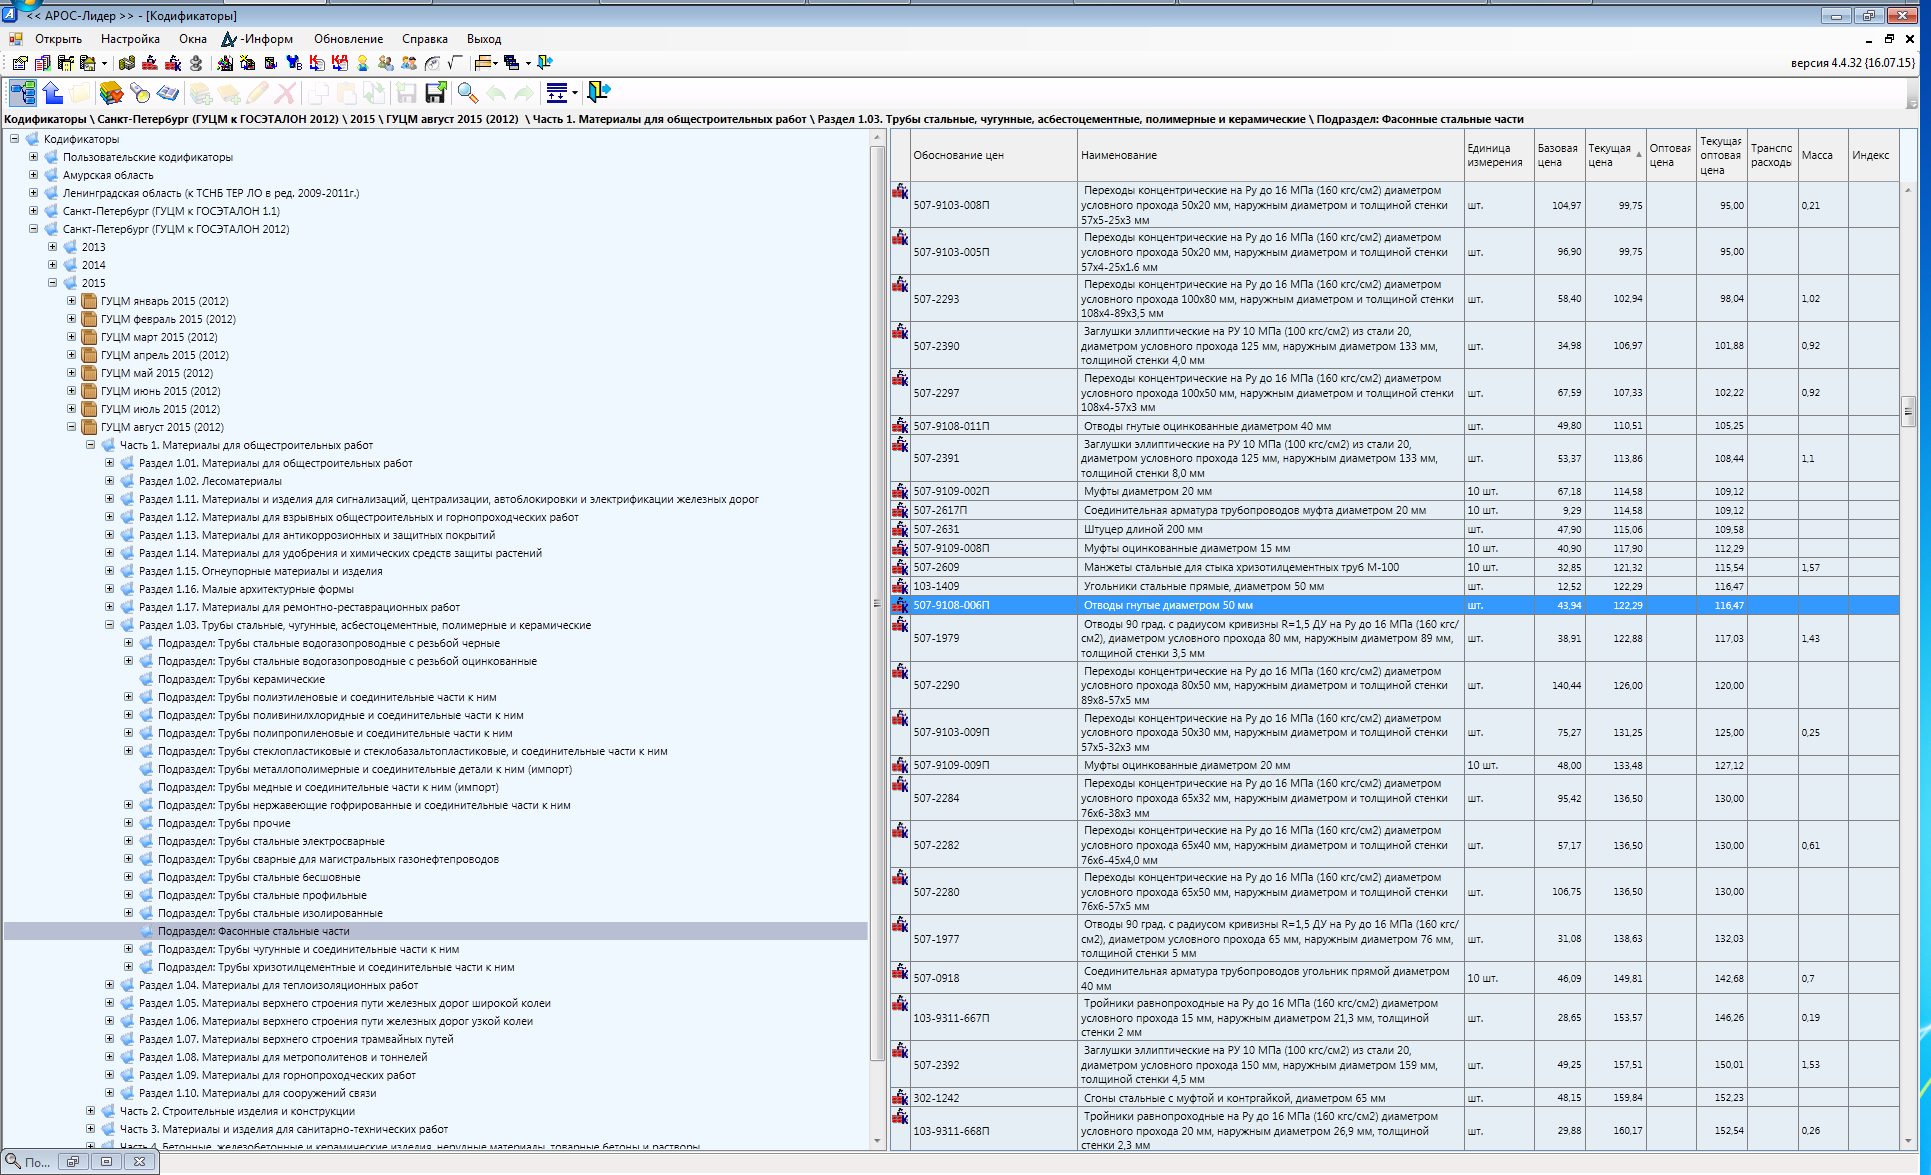This screenshot has width=1931, height=1175.
Task: Click the stacked colored books icon
Action: tap(111, 93)
